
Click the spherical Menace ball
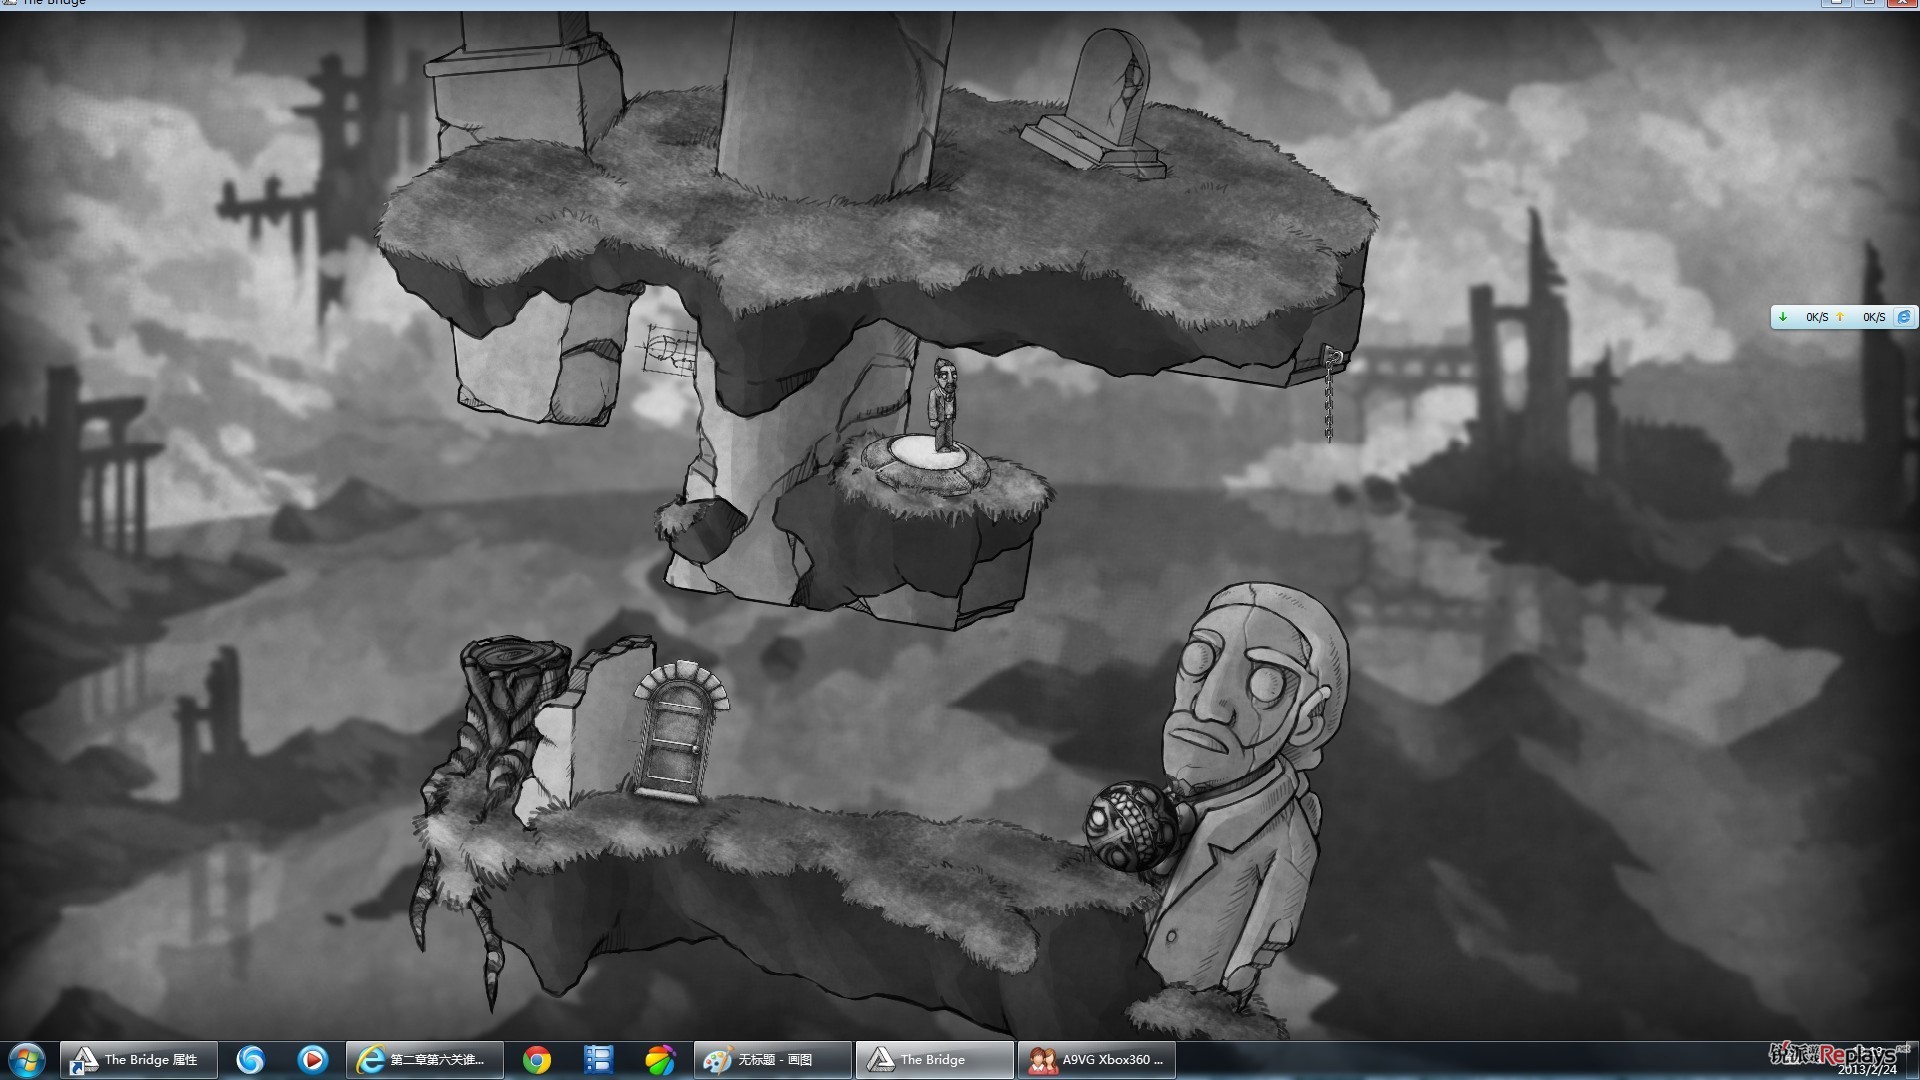[x=1131, y=826]
